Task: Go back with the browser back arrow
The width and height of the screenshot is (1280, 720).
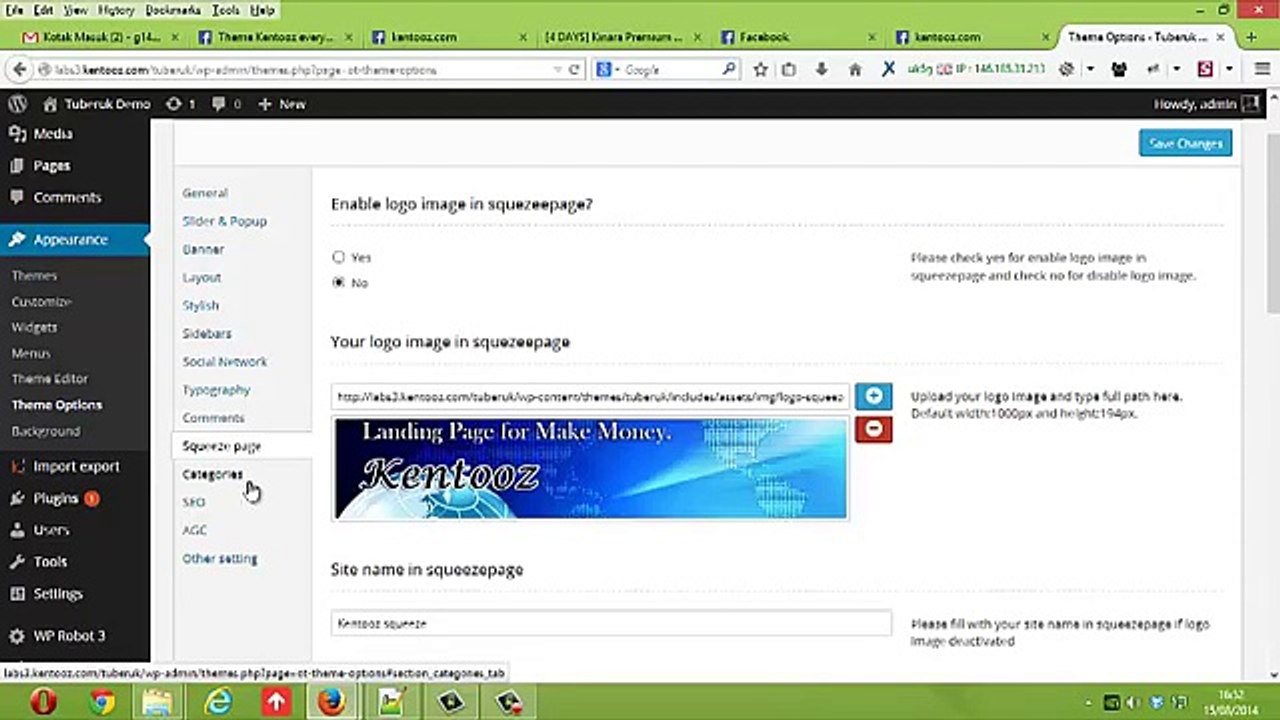Action: 19,70
